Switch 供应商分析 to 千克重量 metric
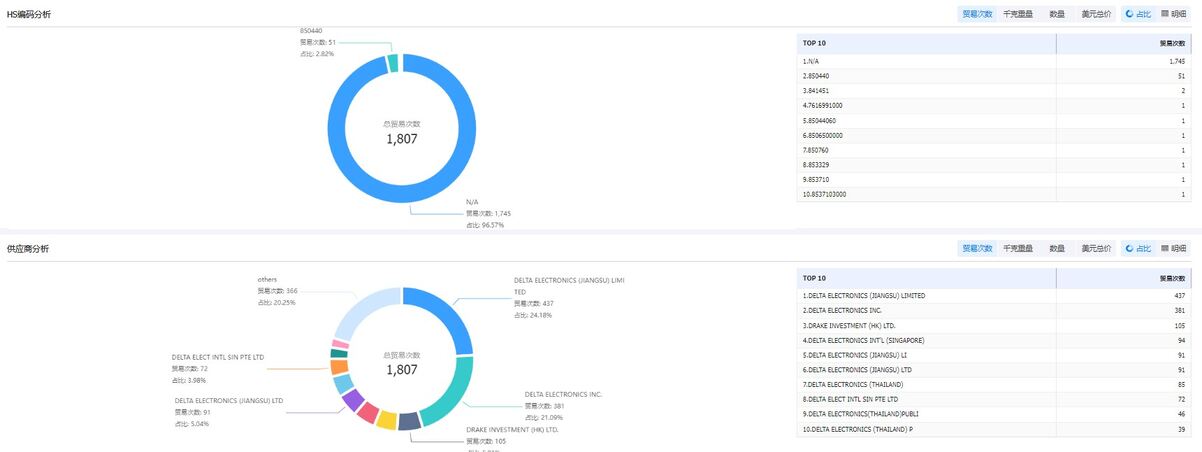 coord(1018,248)
